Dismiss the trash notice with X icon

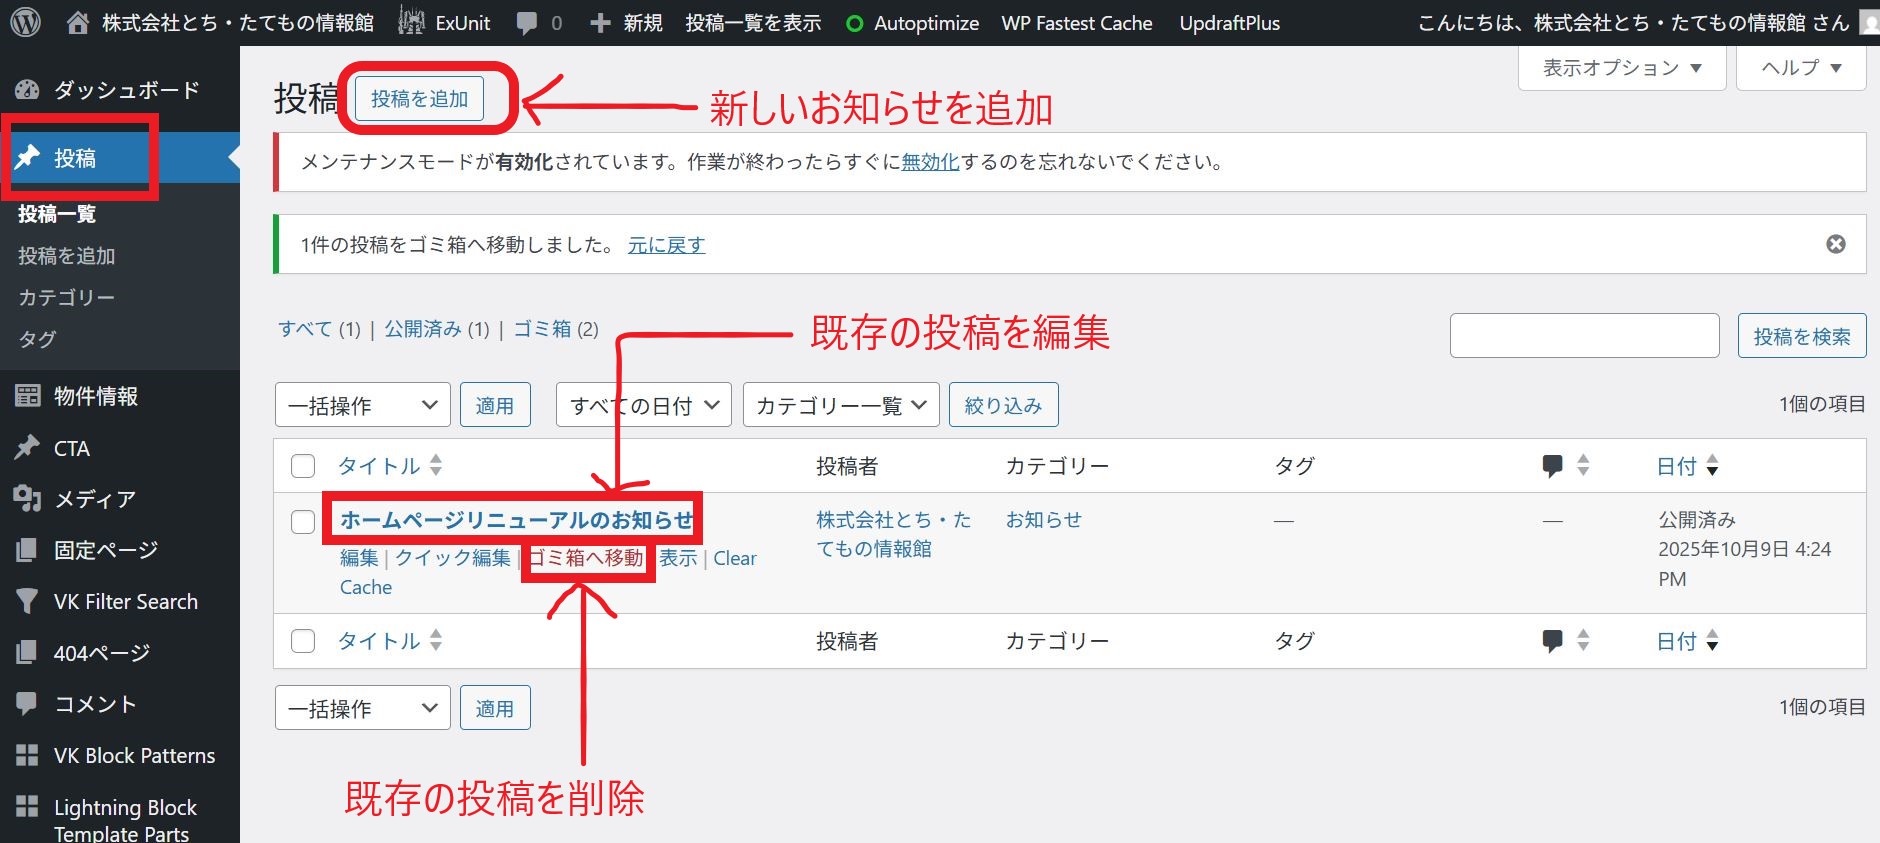click(x=1835, y=244)
